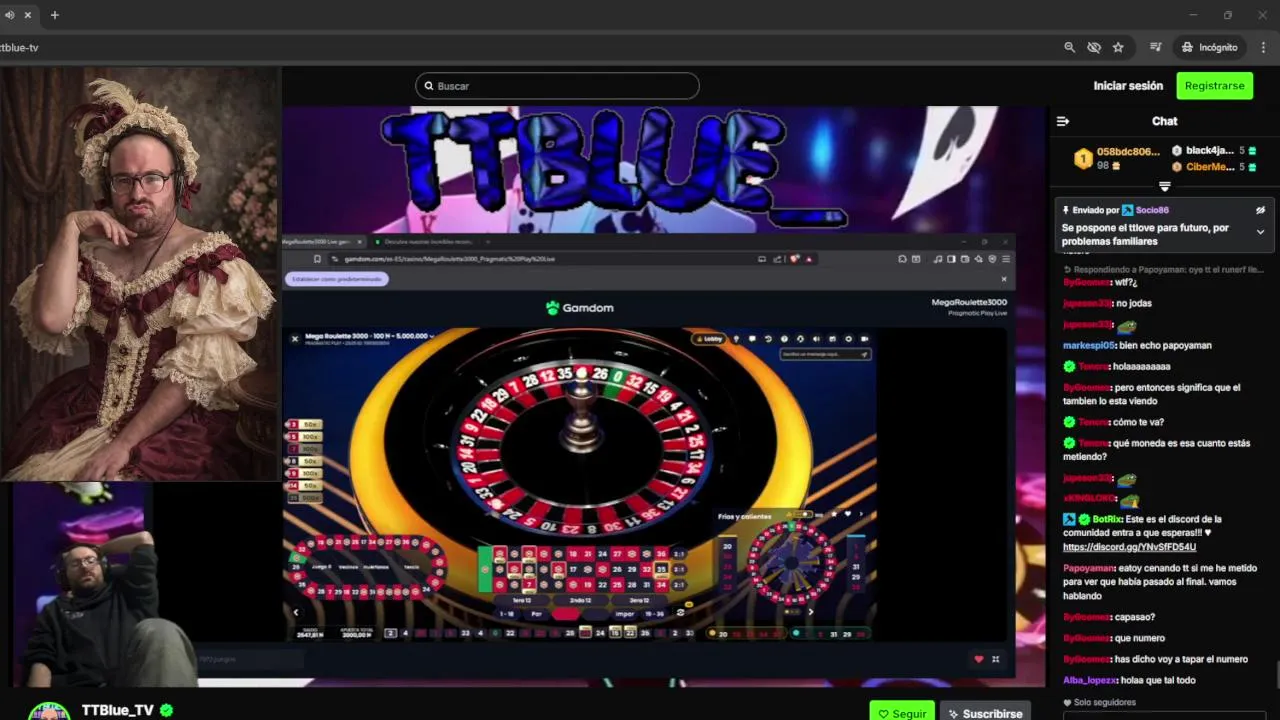Close the current browser tab
Screen dimensions: 1280x720
click(27, 15)
